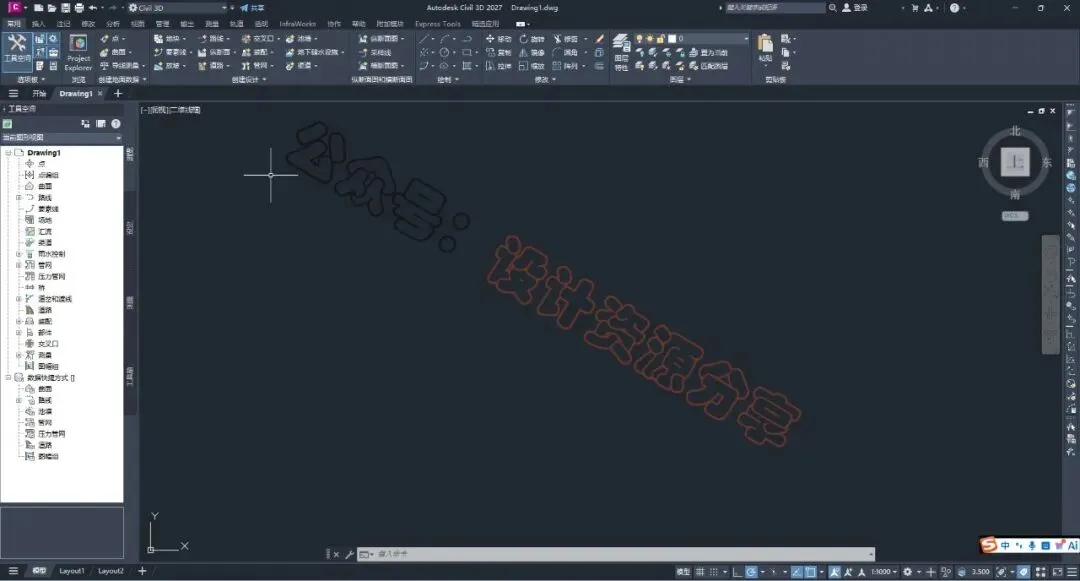The height and width of the screenshot is (581, 1080).
Task: Open the Annotate (注记) ribbon tab
Action: click(63, 23)
